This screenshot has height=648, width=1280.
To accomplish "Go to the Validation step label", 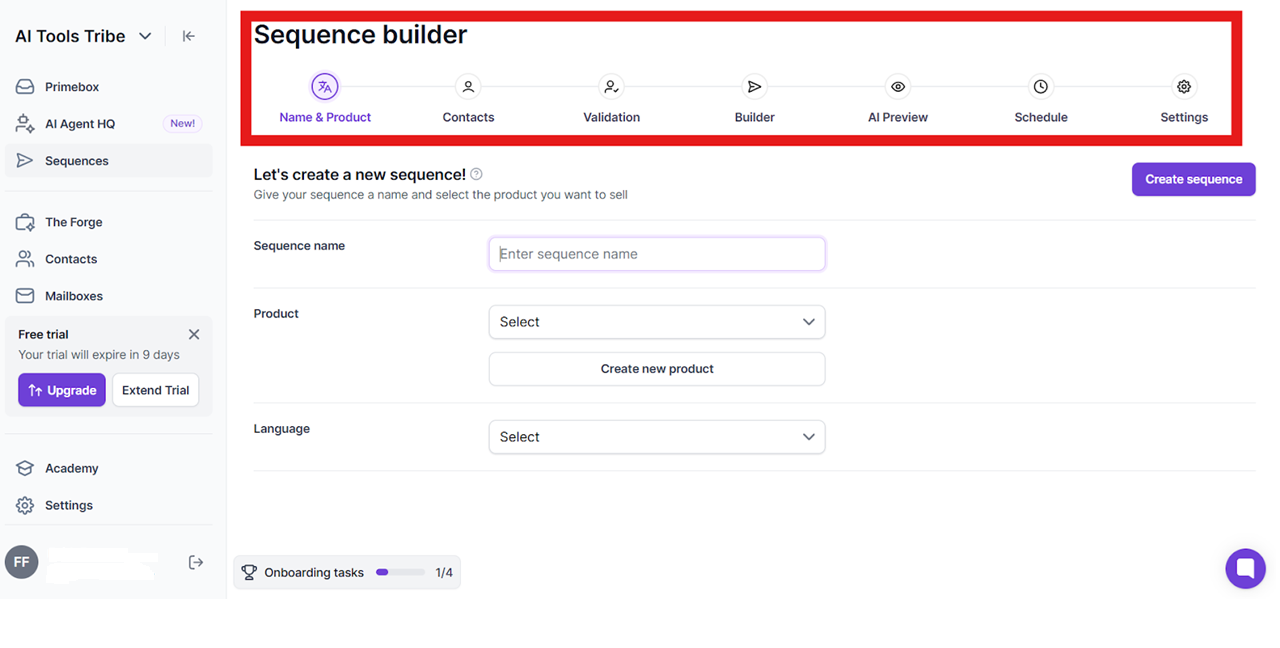I will 611,117.
